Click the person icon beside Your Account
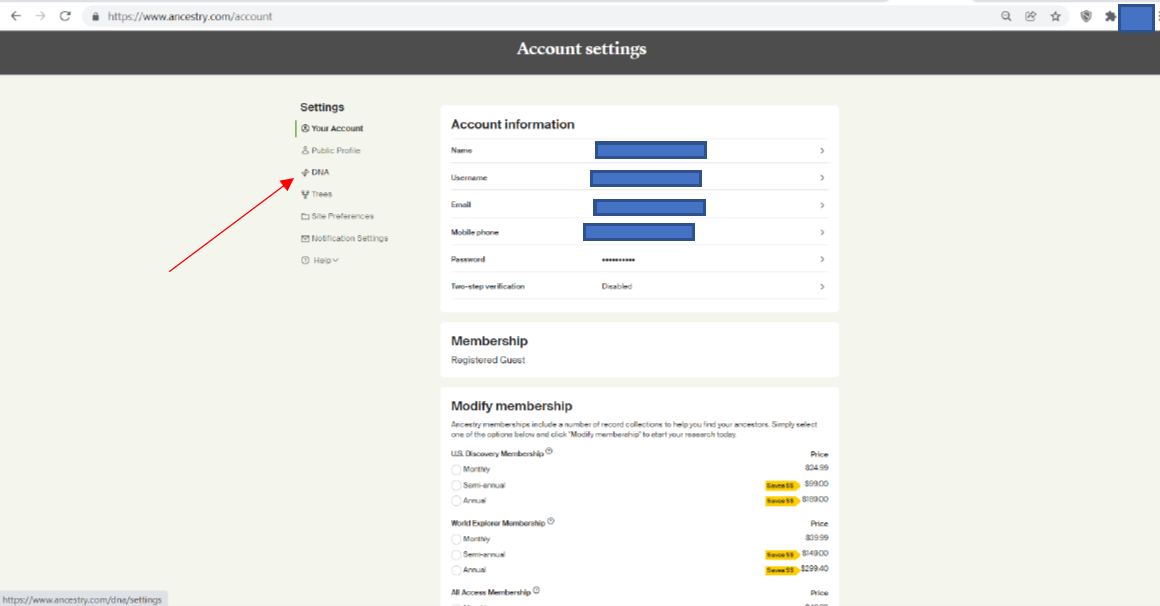Viewport: 1160px width, 606px height. pos(305,128)
